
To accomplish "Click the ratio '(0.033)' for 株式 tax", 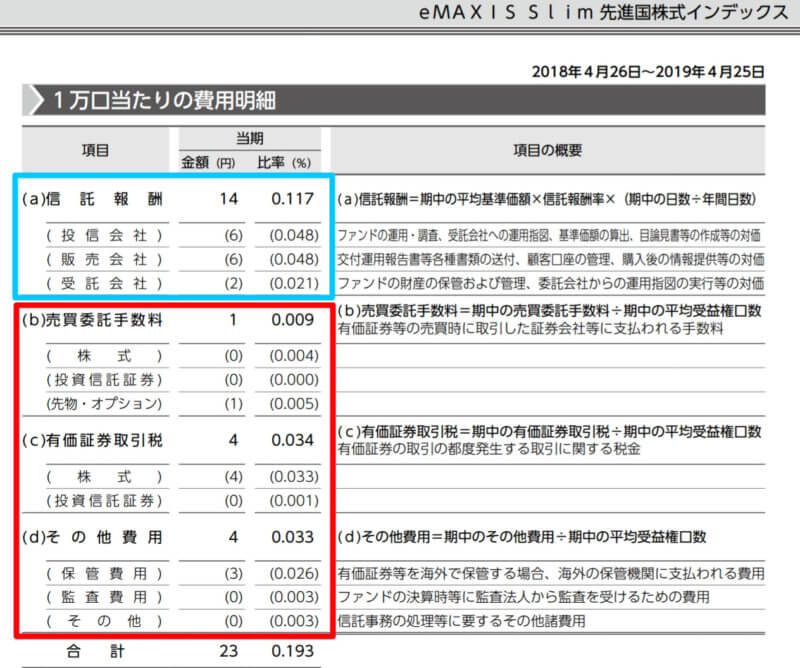I will 294,477.
